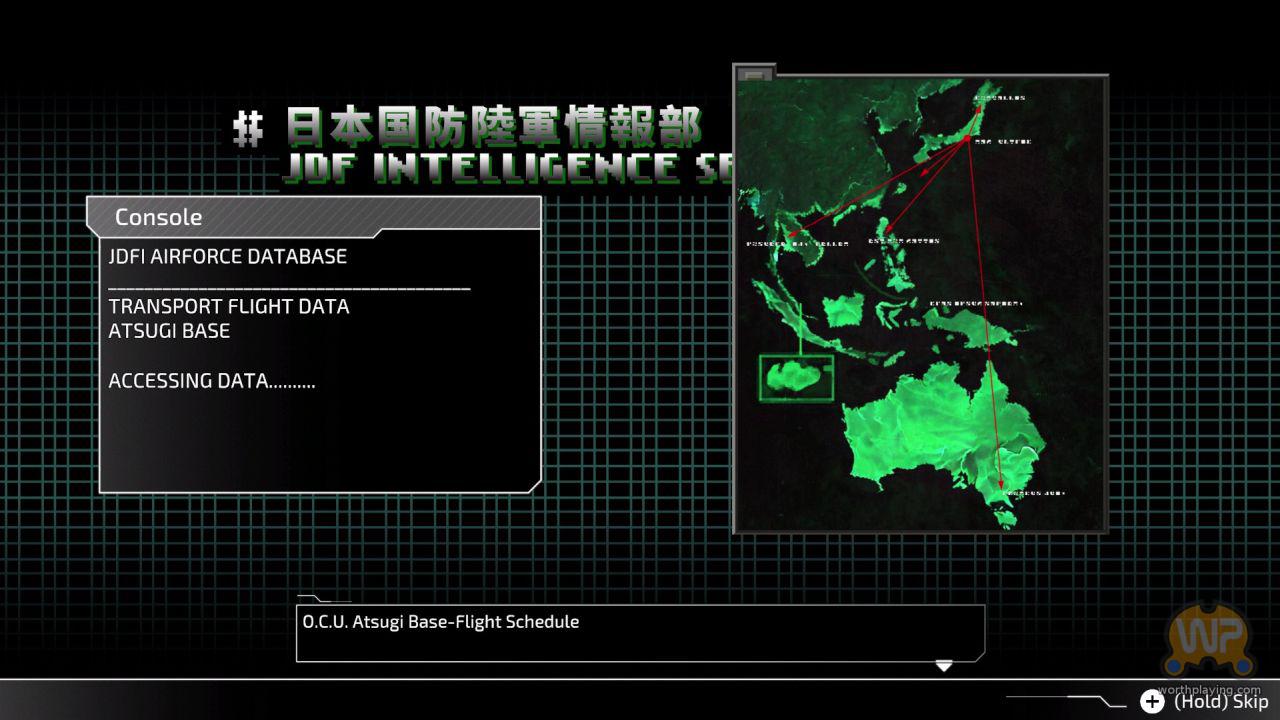Select the JDFI AIRFORCE DATABASE line
The width and height of the screenshot is (1280, 720).
coord(228,256)
